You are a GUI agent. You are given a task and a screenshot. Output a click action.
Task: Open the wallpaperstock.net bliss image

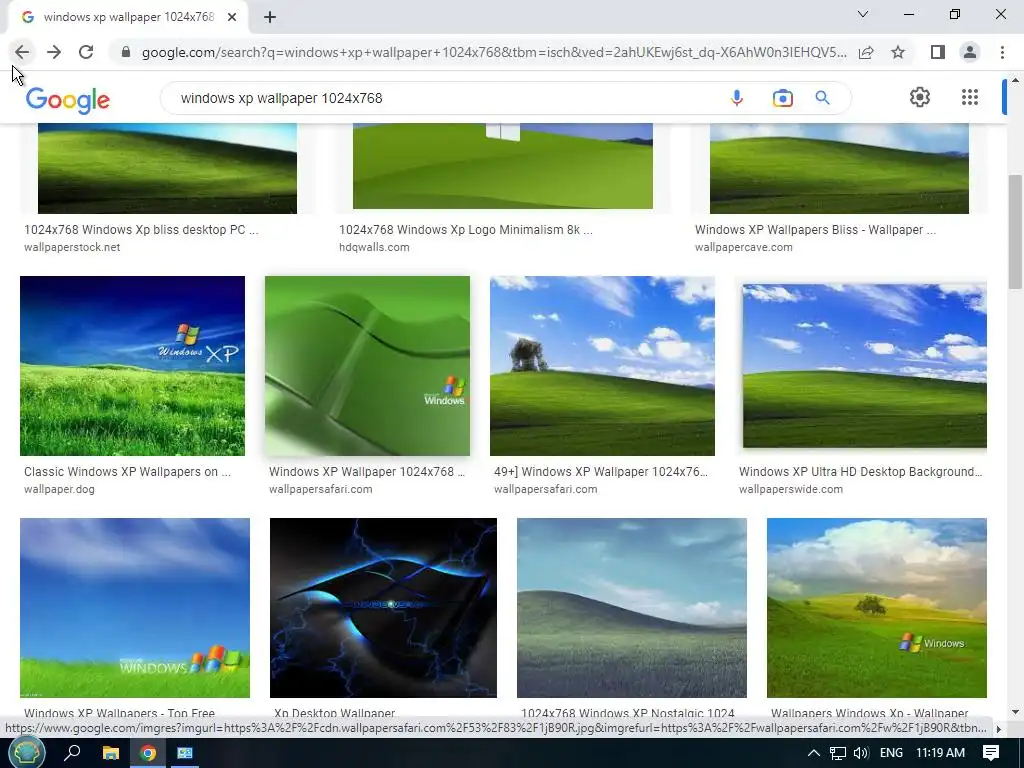coord(167,168)
